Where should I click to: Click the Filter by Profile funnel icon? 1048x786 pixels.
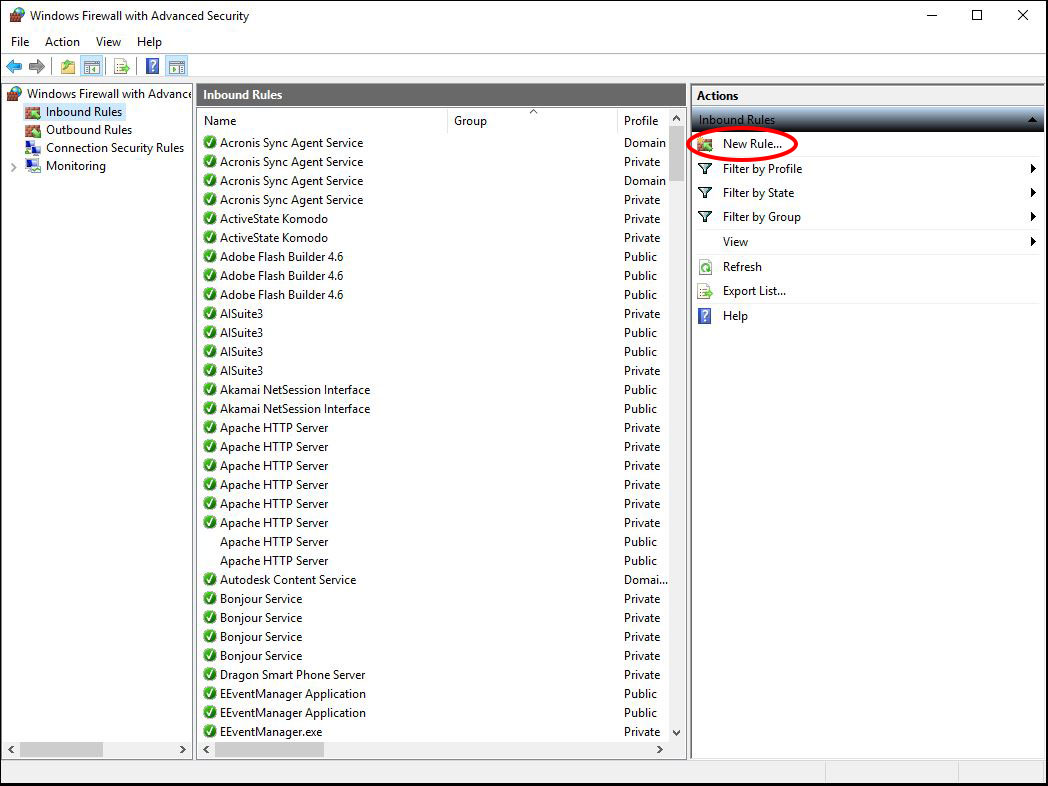pos(705,168)
